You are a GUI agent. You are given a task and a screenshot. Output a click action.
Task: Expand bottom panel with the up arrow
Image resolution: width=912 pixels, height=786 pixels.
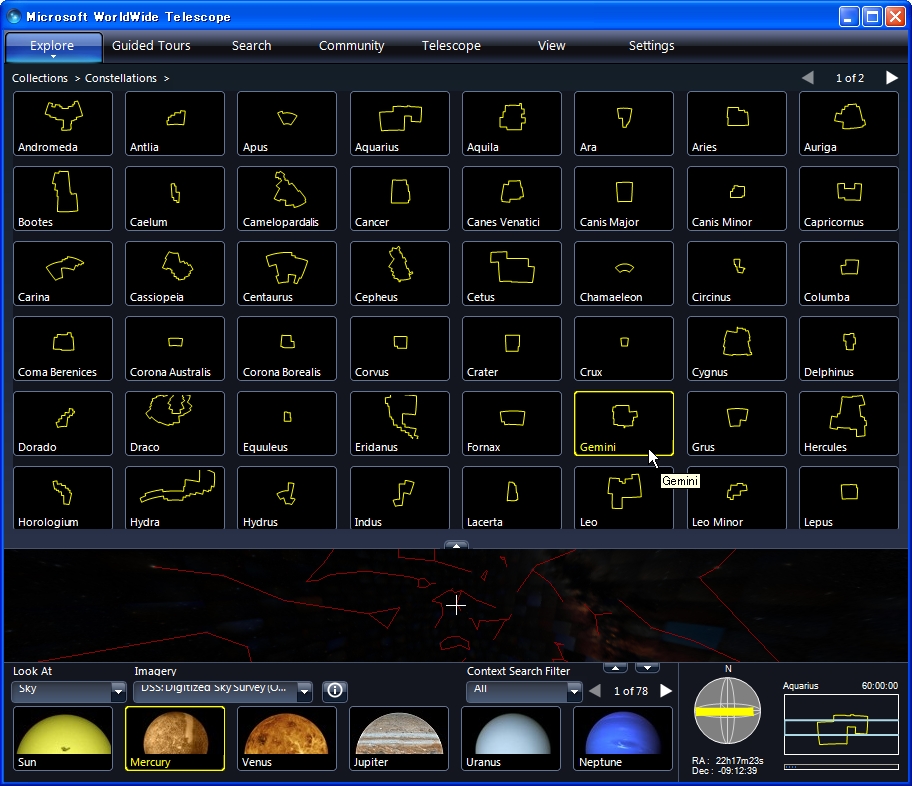[x=615, y=667]
